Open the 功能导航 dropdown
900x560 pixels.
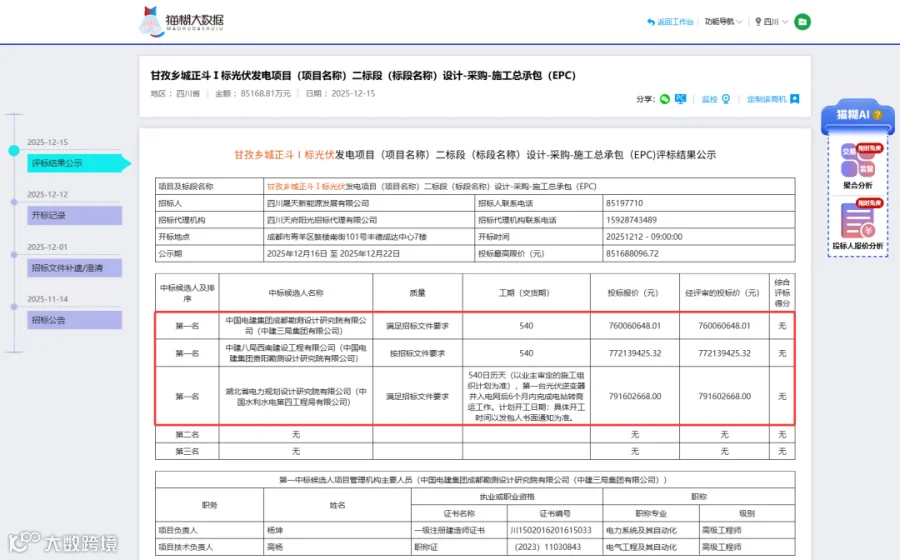click(x=723, y=22)
